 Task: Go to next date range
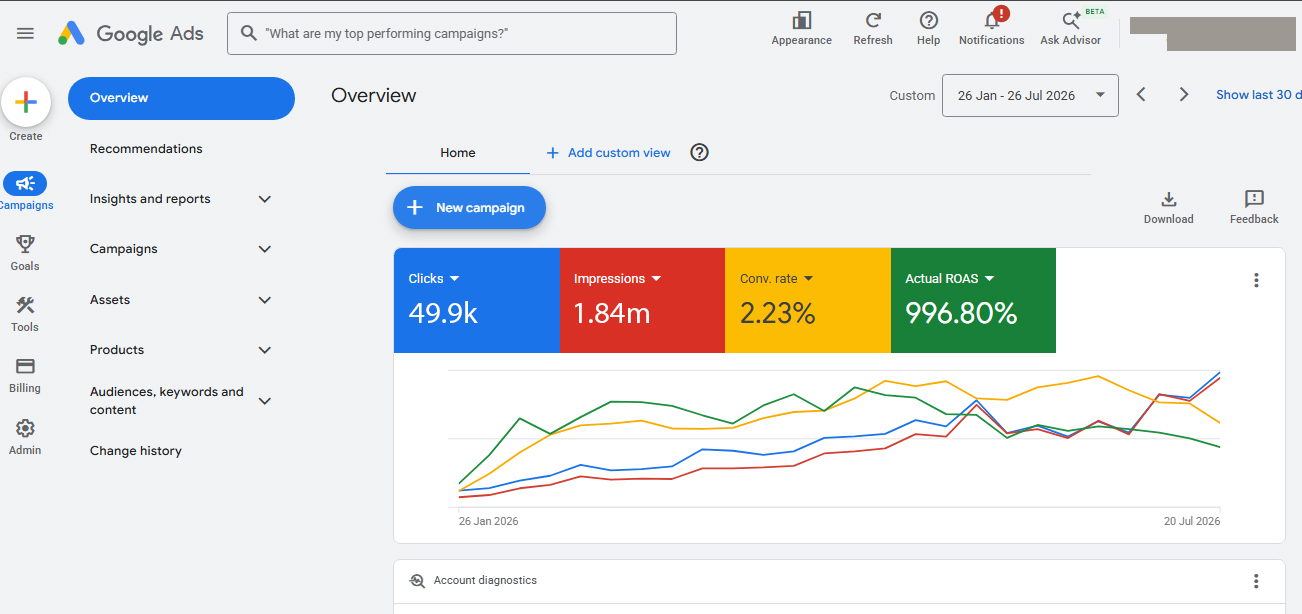point(1184,95)
